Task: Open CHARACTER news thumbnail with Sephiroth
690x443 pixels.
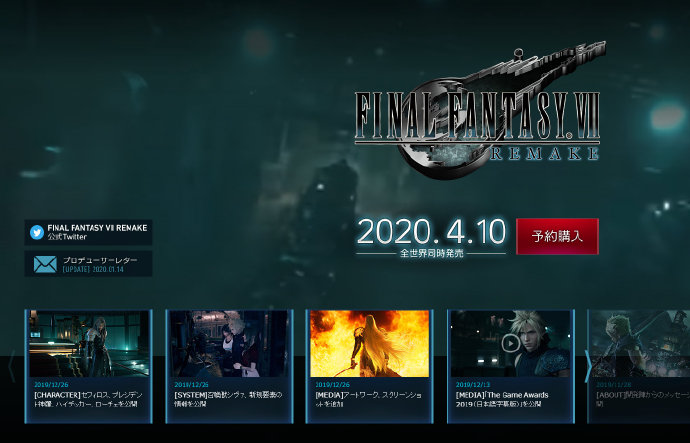Action: 89,344
